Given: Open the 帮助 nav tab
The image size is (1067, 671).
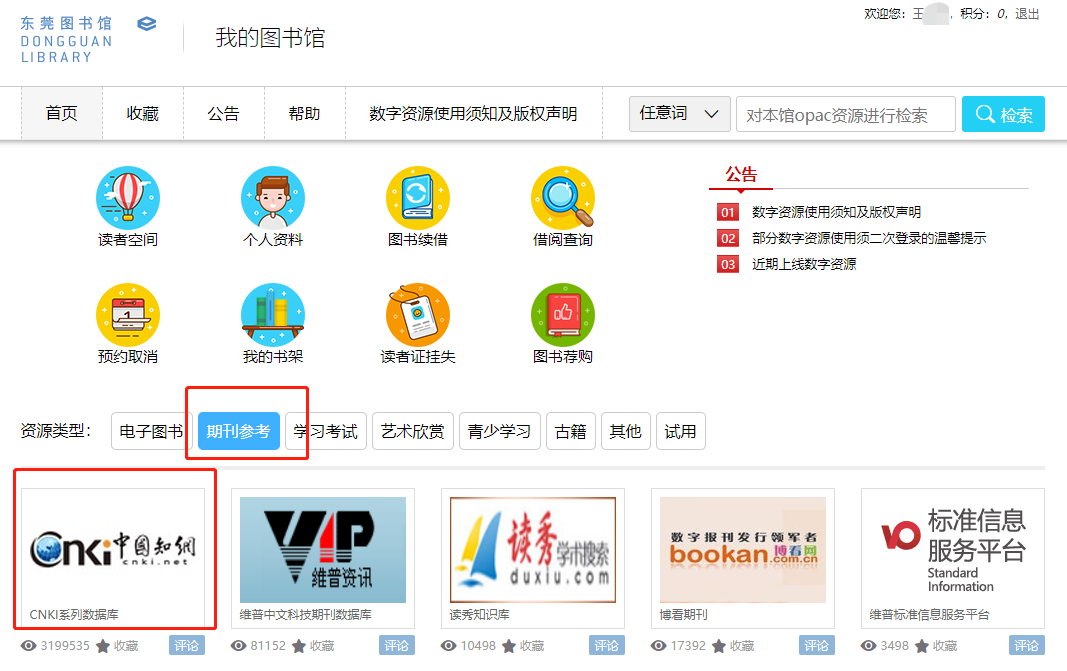Looking at the screenshot, I should (305, 114).
